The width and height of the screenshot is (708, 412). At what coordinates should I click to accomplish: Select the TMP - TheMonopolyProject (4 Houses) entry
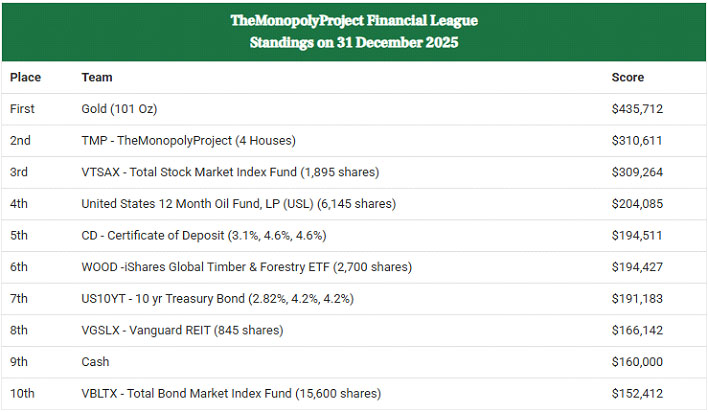[188, 141]
